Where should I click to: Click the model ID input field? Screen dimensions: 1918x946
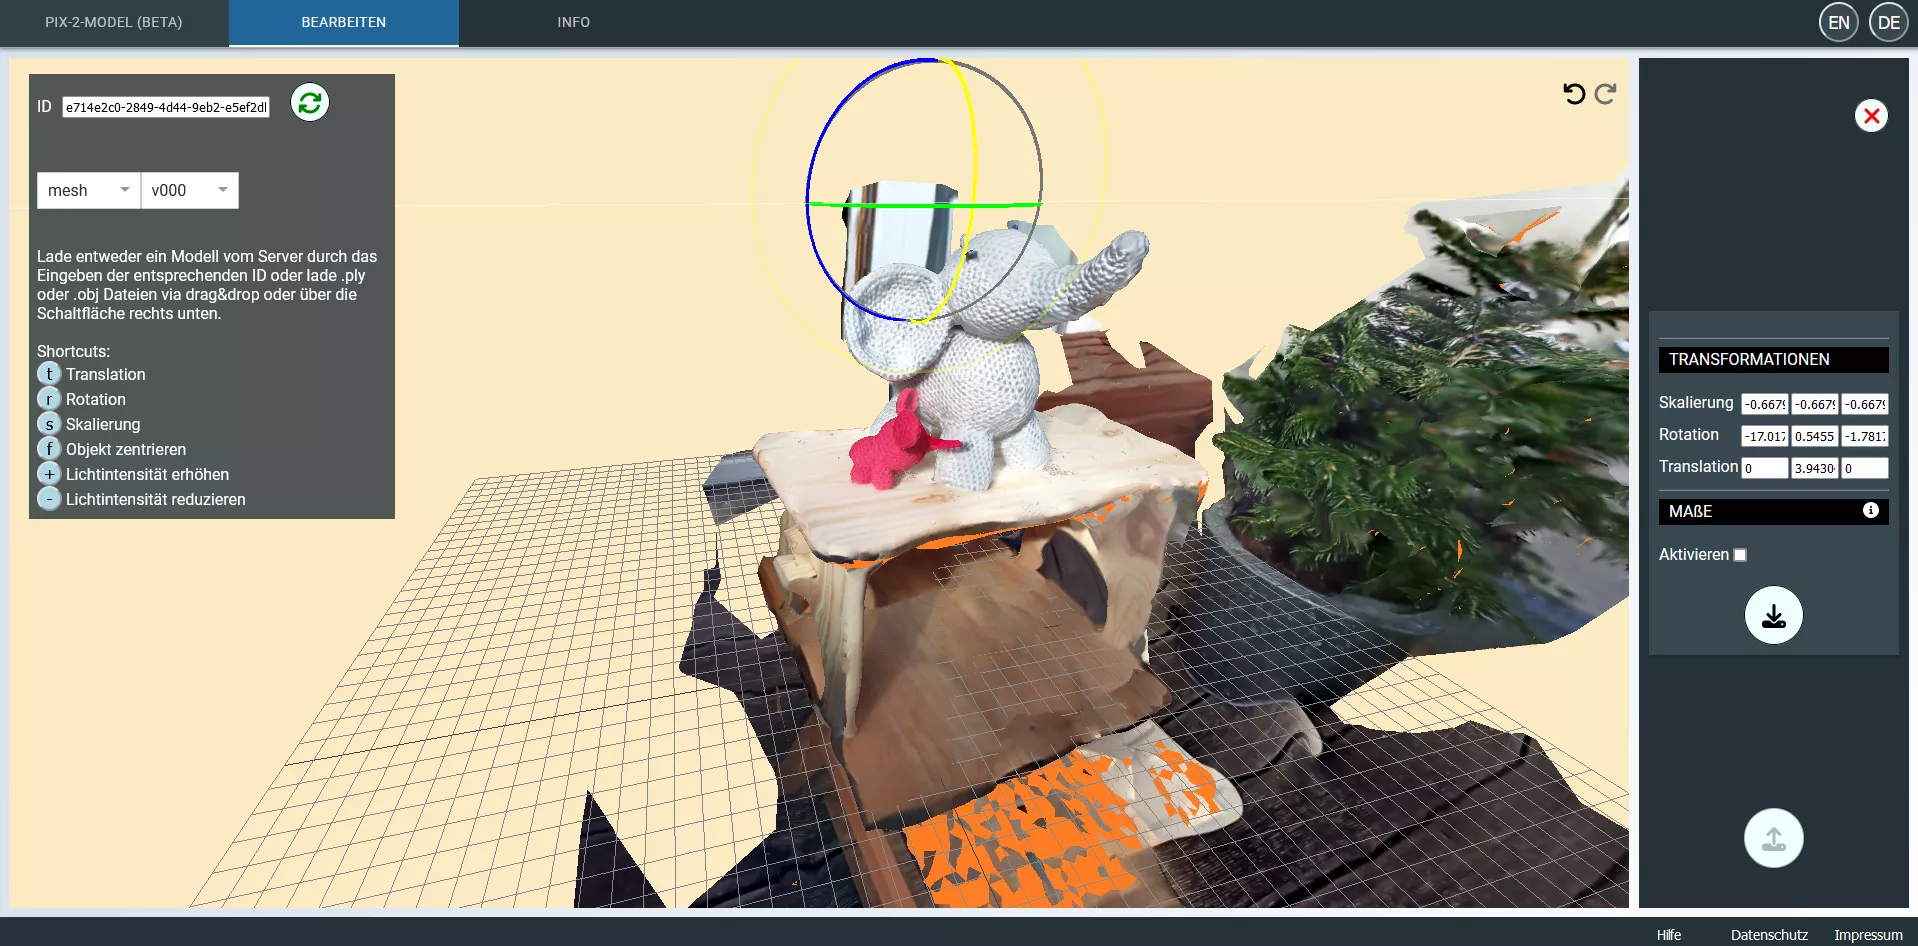pyautogui.click(x=166, y=107)
